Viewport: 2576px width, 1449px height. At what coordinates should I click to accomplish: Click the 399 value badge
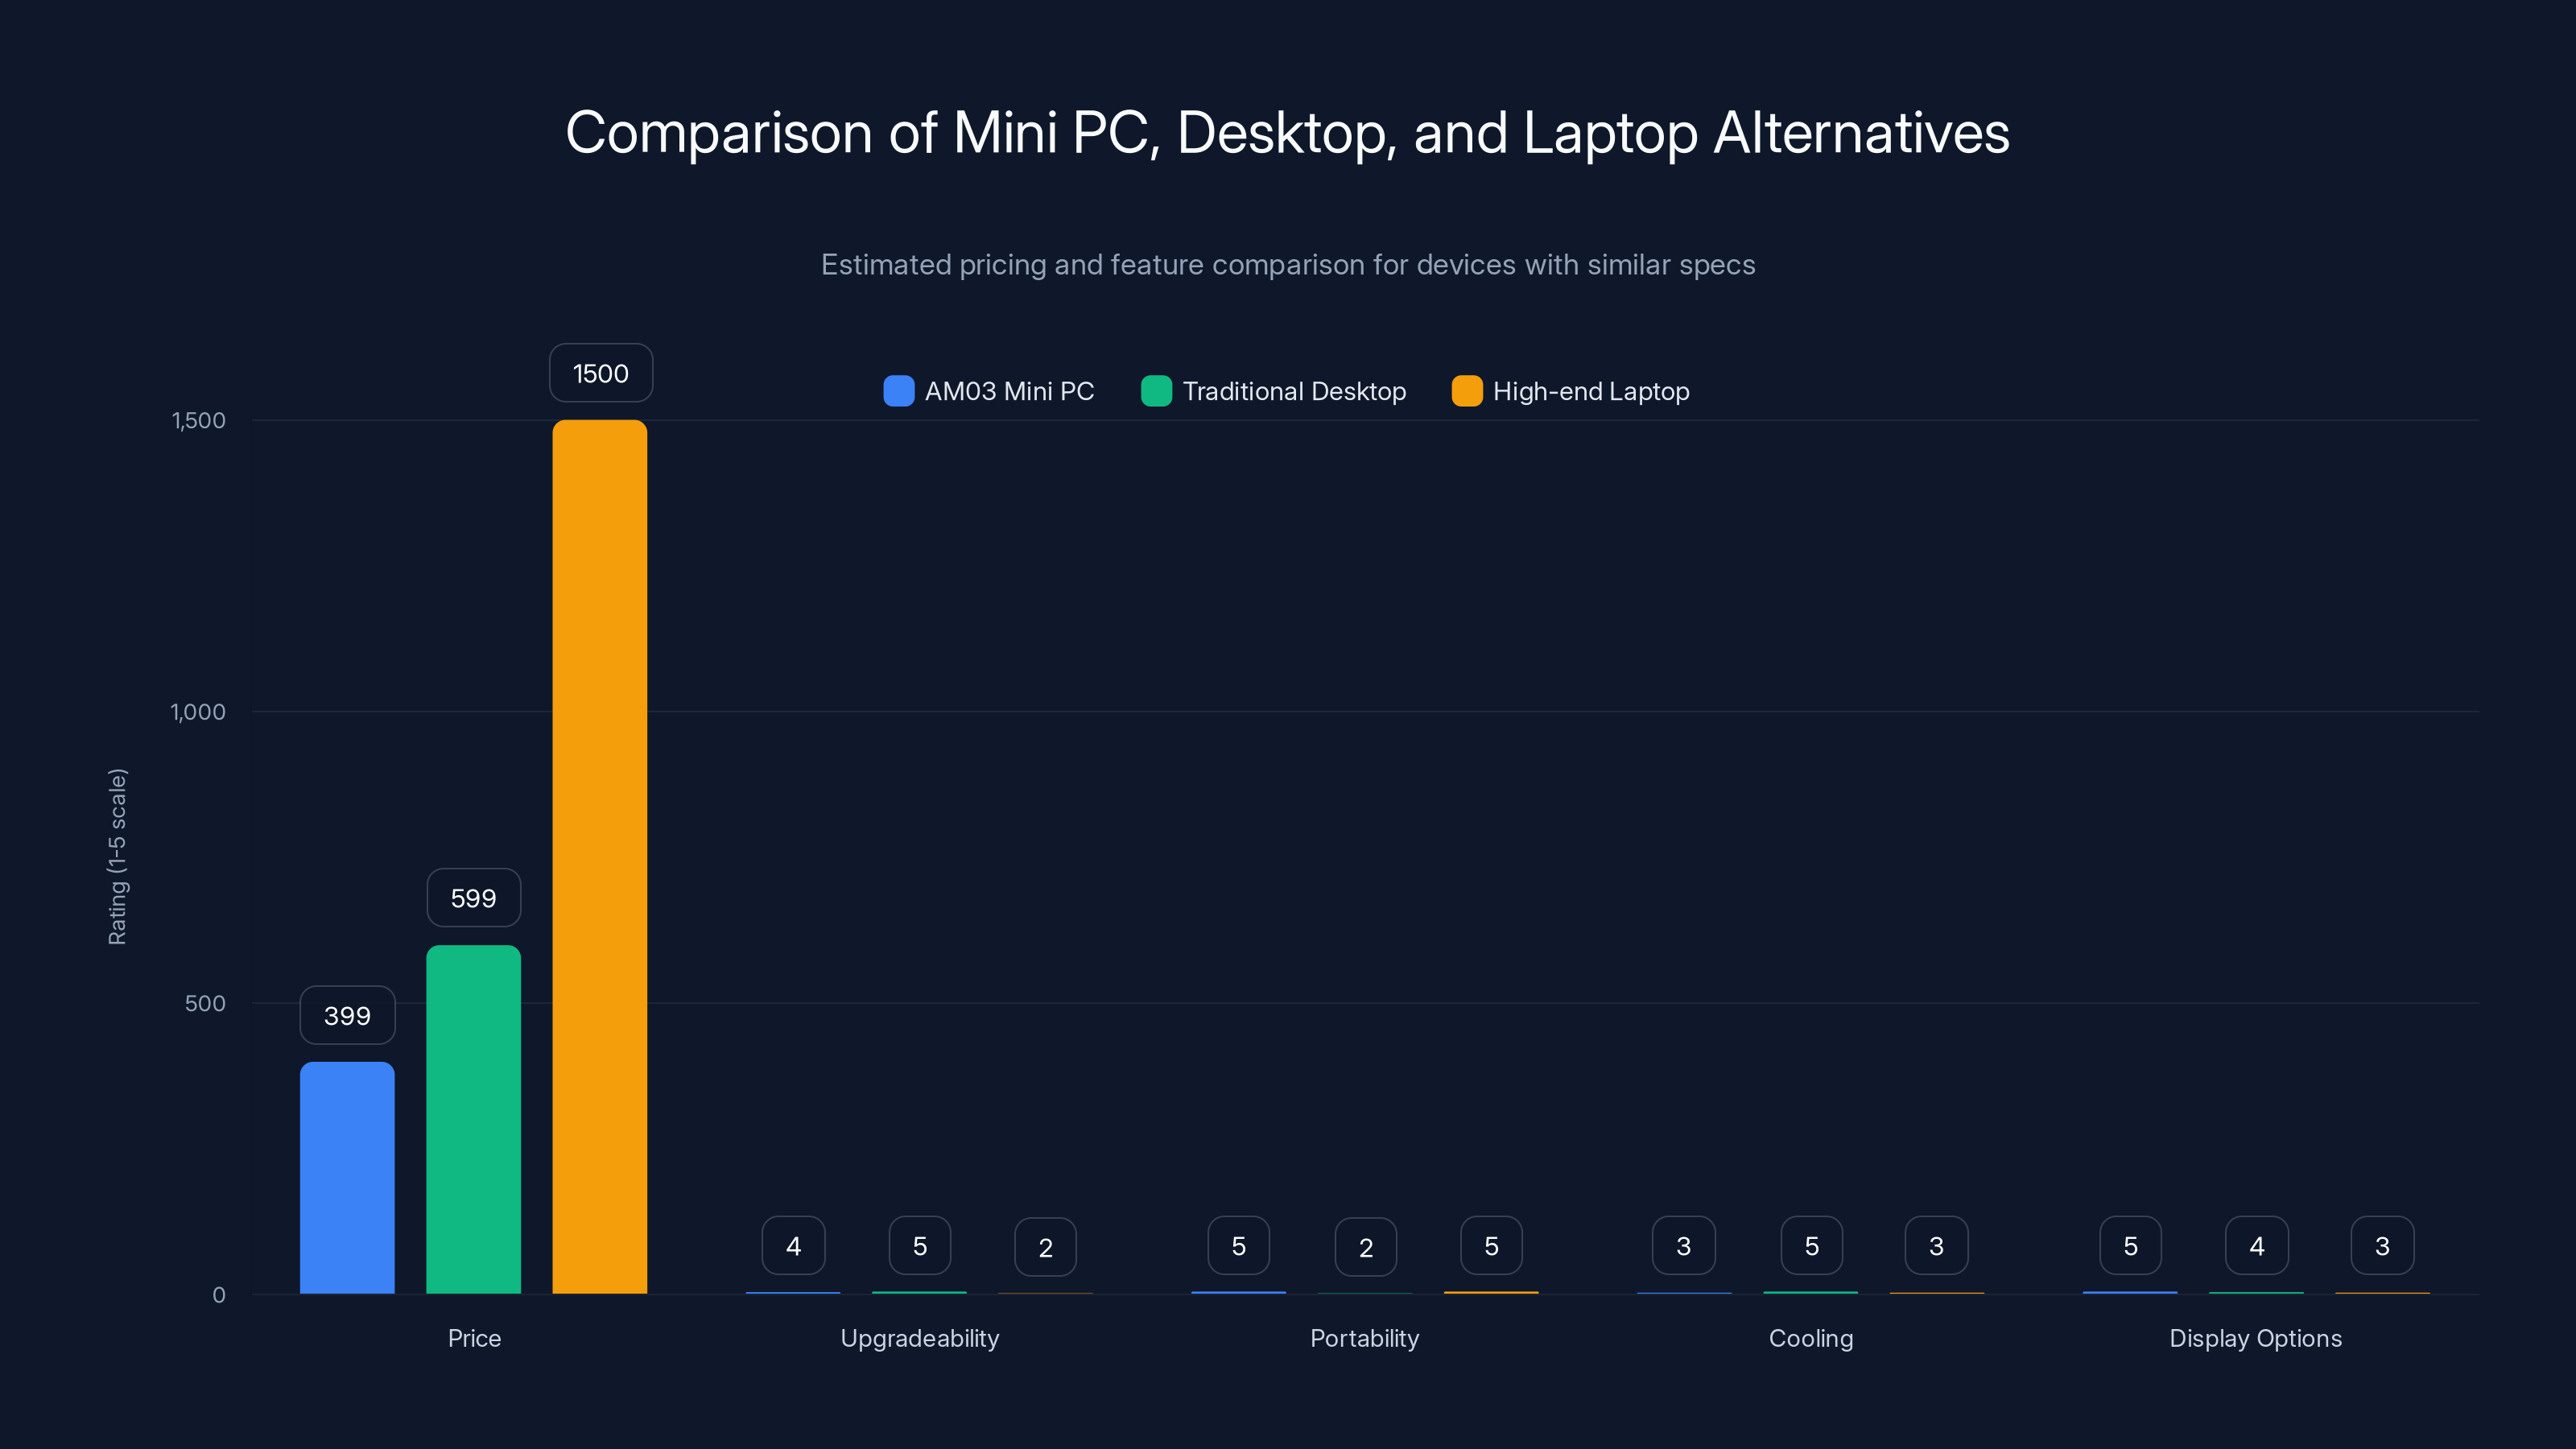click(347, 1015)
